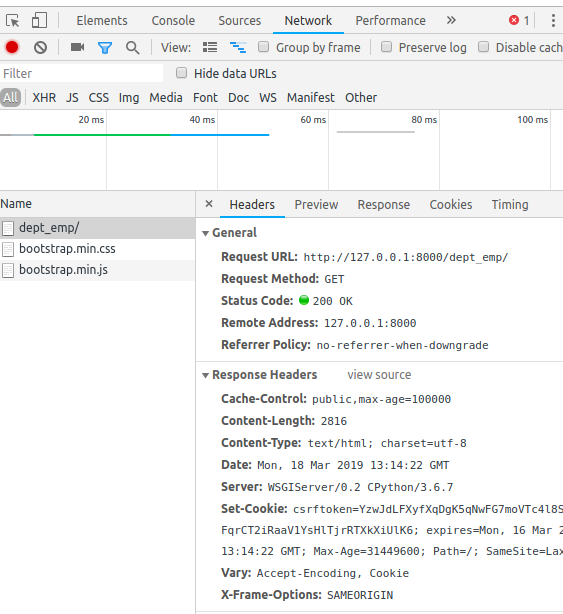Click the bootstrap.min.js file icon
This screenshot has height=614, width=563.
point(8,270)
